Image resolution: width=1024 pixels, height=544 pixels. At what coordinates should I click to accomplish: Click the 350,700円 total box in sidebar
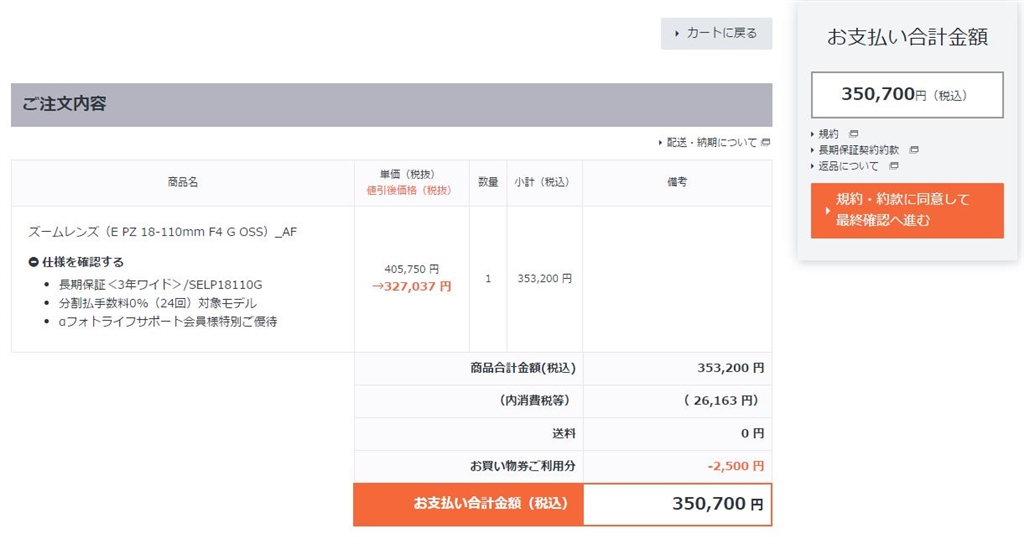[x=907, y=95]
